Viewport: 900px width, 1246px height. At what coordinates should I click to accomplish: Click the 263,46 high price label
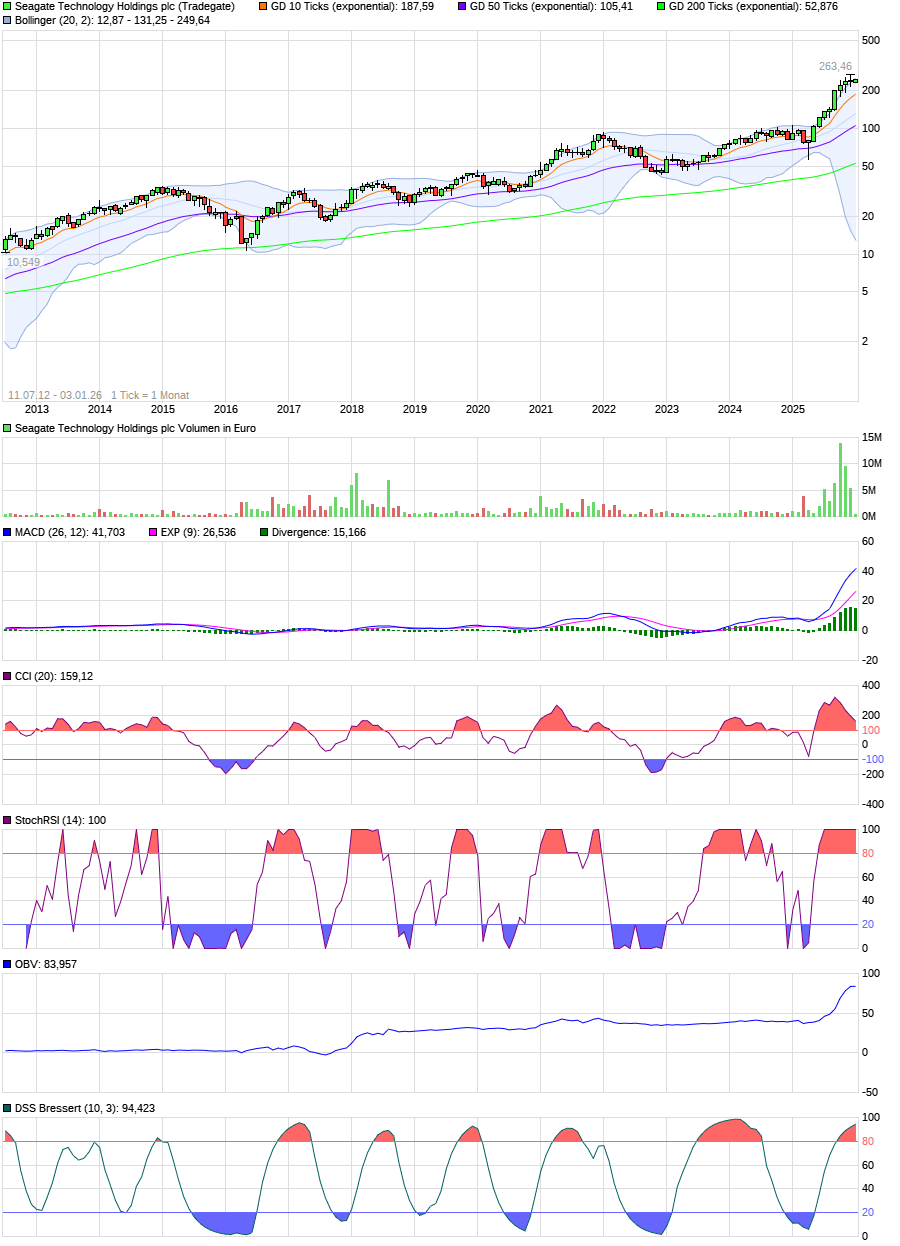tap(835, 66)
